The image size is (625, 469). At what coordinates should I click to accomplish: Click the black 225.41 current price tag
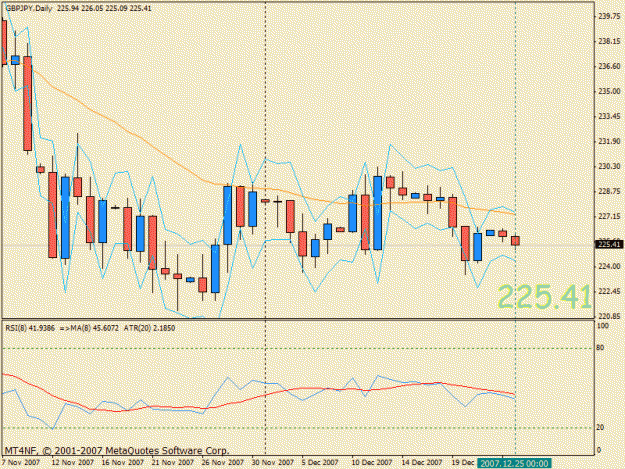click(x=609, y=244)
